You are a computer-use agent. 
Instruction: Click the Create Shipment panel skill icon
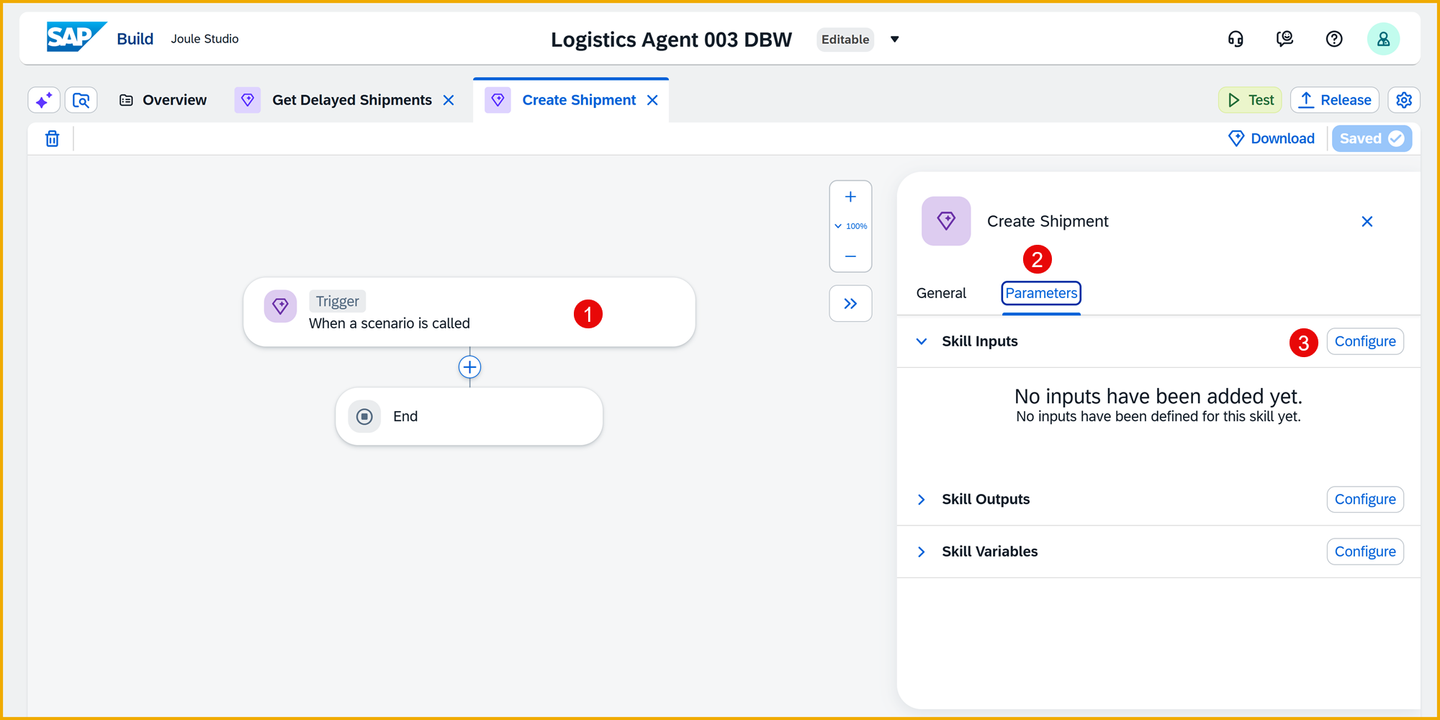pos(946,221)
